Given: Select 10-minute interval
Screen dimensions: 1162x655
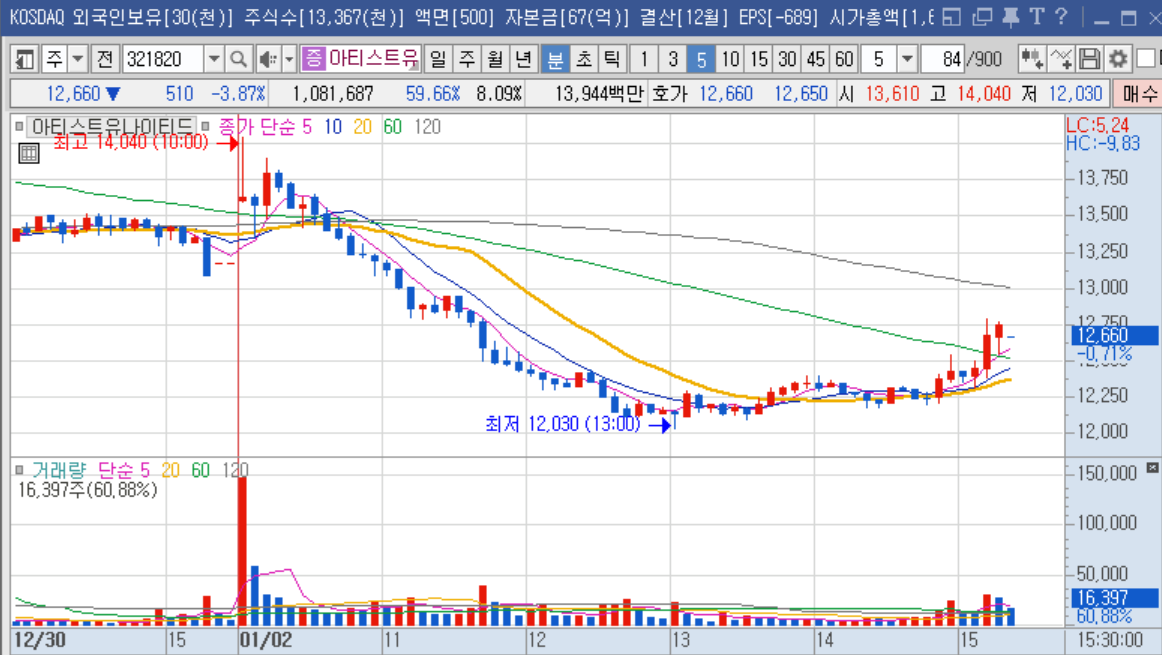Looking at the screenshot, I should click(x=730, y=59).
